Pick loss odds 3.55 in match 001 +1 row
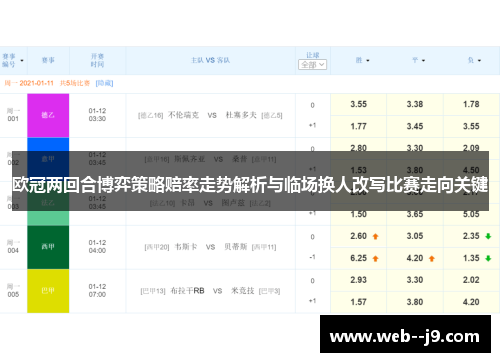This screenshot has height=362, width=500. point(471,126)
